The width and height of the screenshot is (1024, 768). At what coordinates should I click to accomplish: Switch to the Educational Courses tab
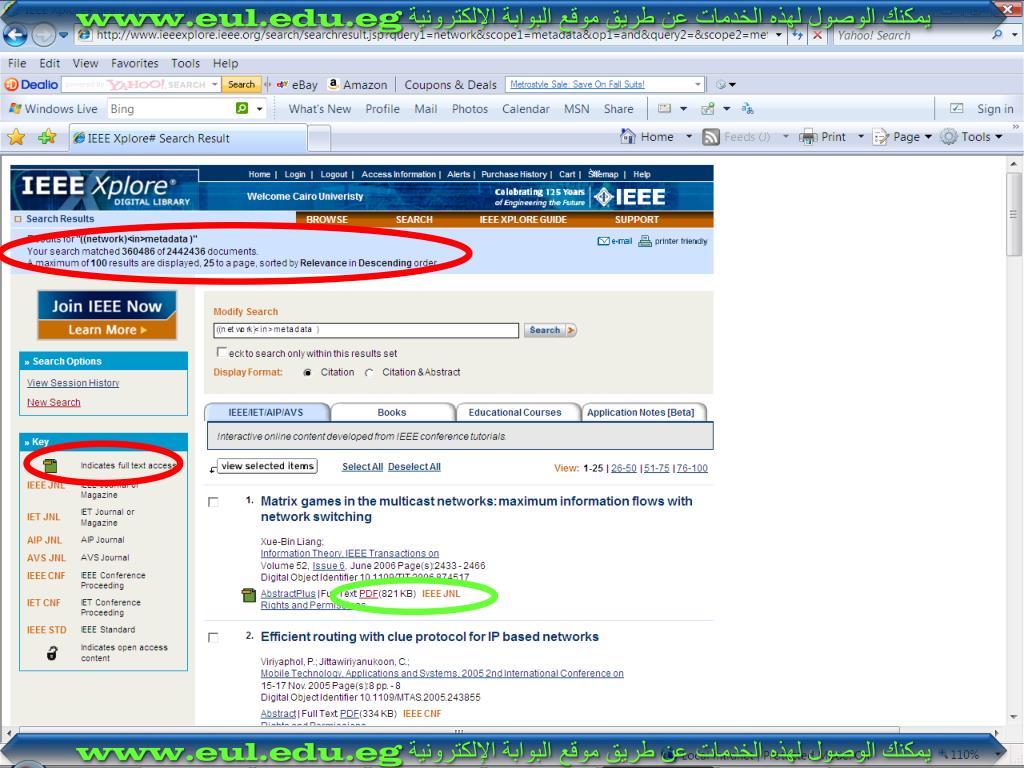pyautogui.click(x=515, y=412)
